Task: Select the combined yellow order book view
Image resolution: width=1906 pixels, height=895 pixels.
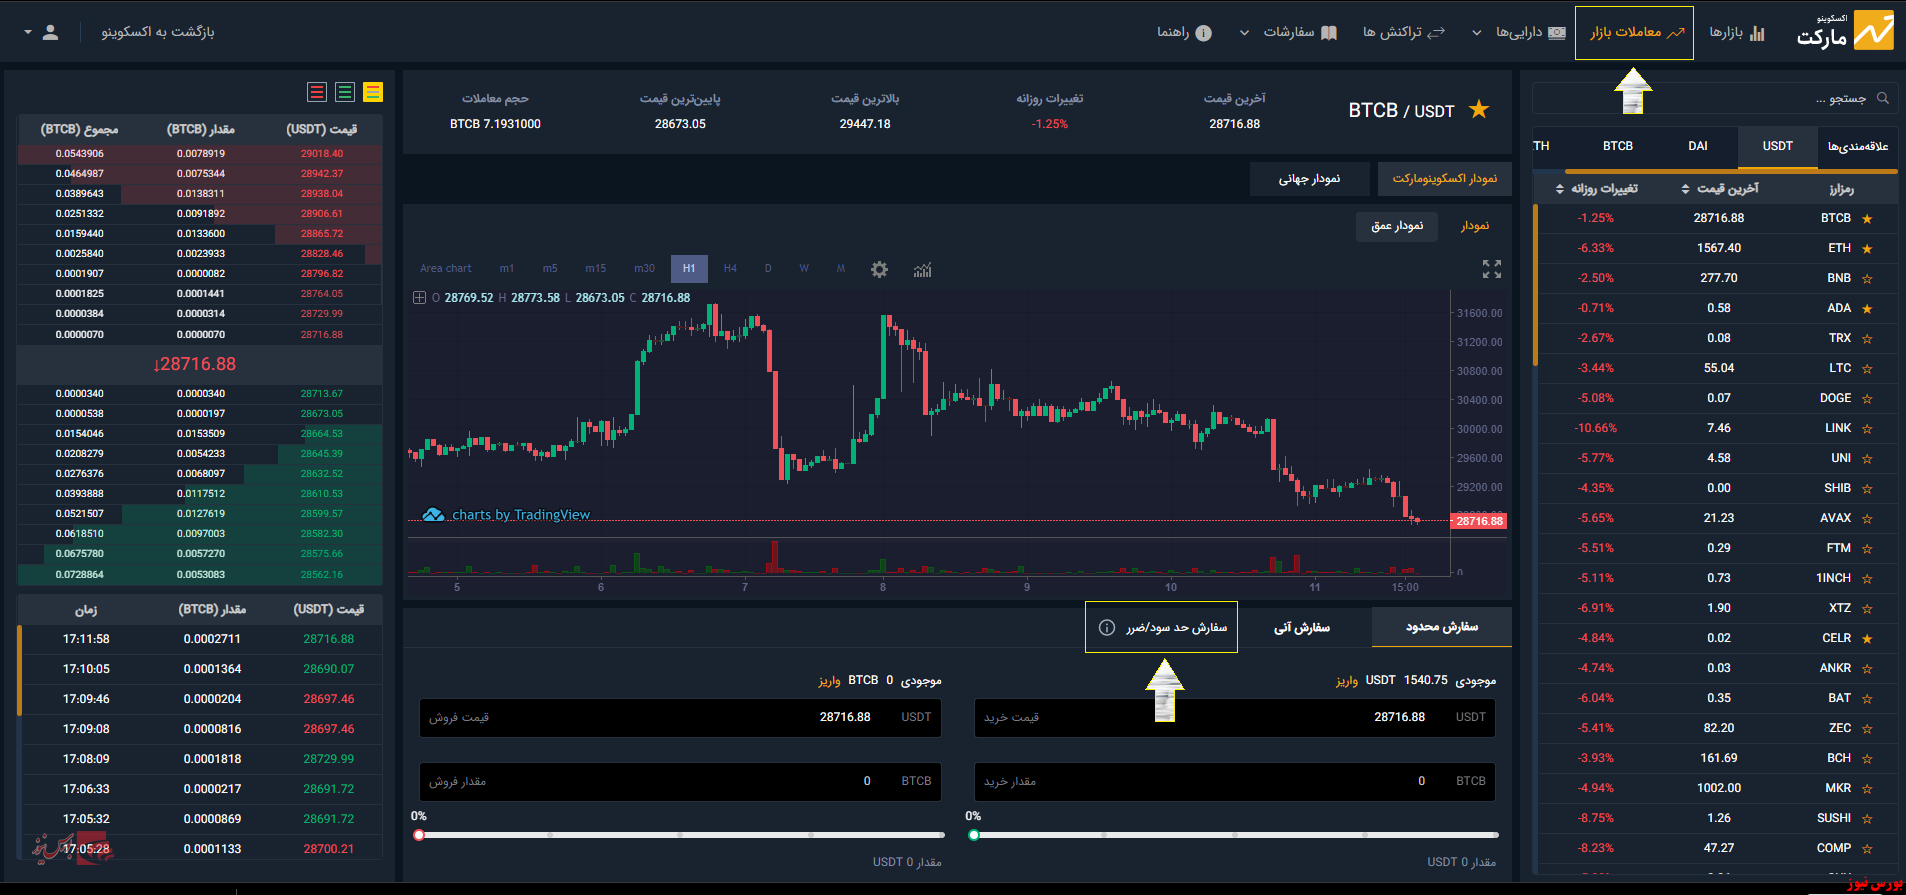Action: click(373, 92)
